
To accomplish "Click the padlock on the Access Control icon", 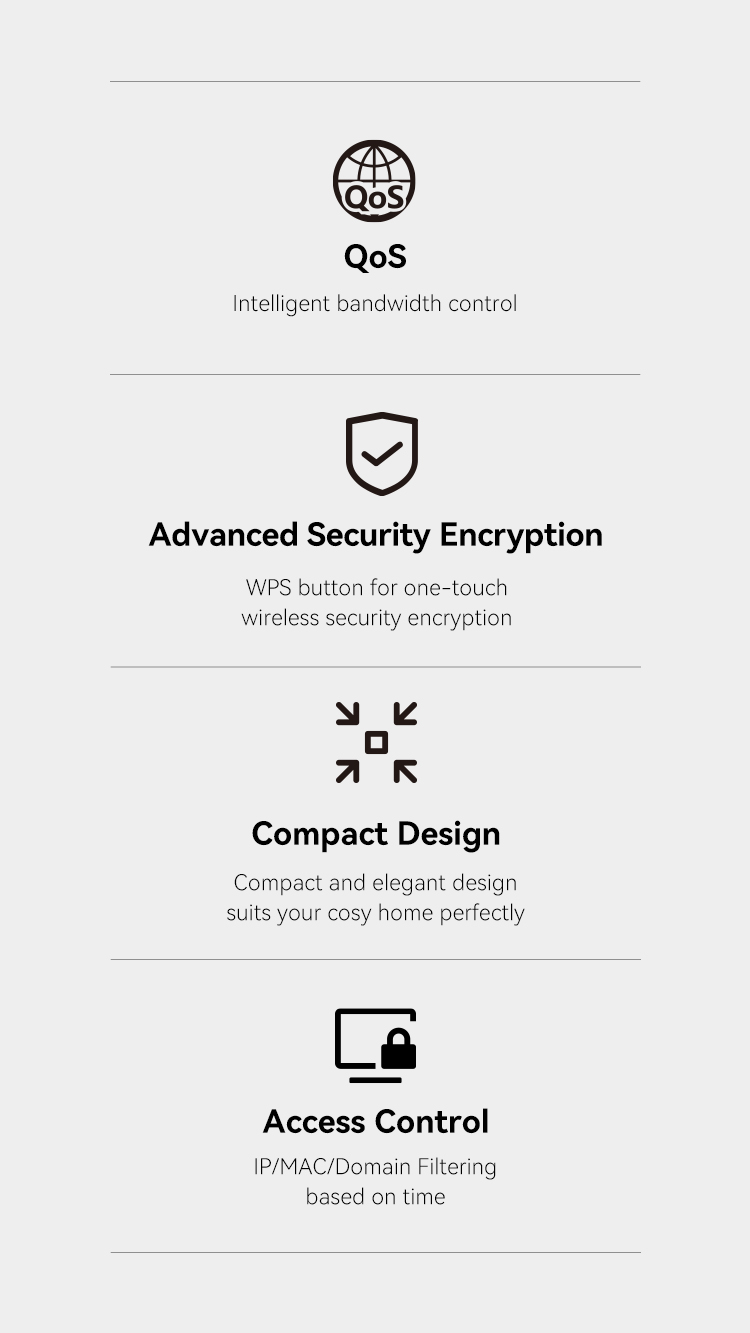I will (x=399, y=1050).
